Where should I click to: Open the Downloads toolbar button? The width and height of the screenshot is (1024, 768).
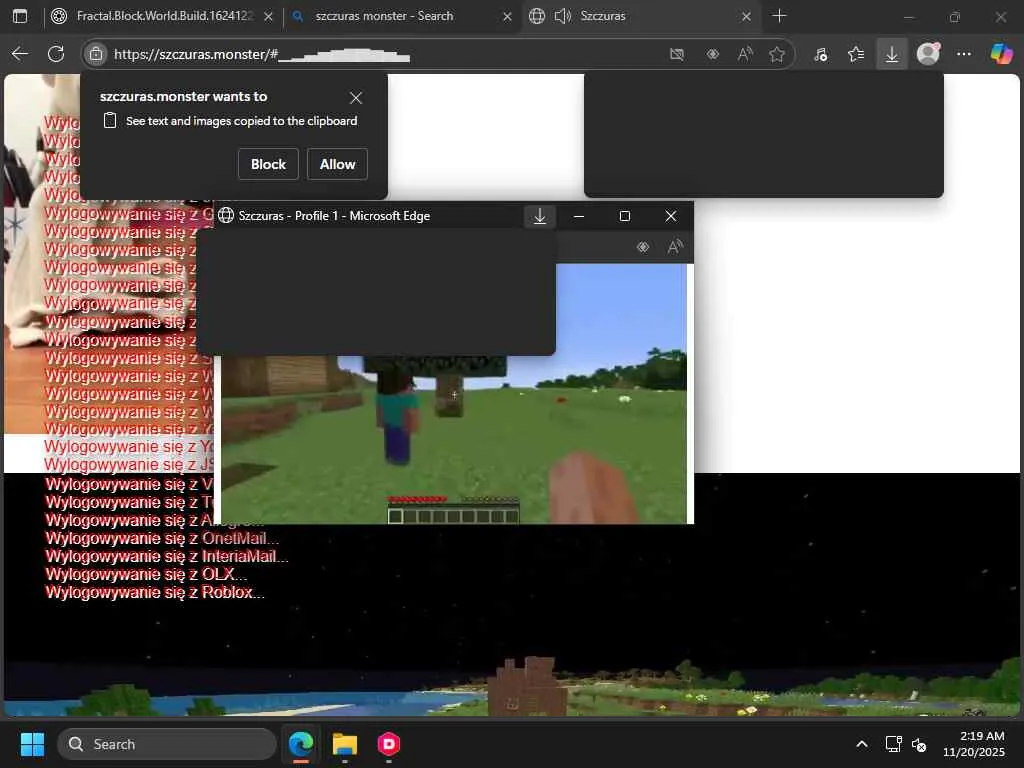pos(891,54)
